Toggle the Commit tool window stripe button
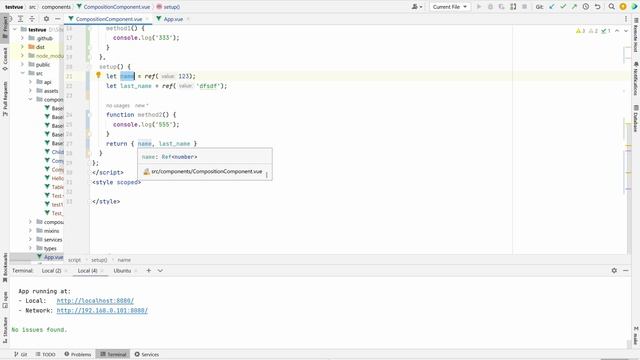This screenshot has width=640, height=360. tap(5, 60)
